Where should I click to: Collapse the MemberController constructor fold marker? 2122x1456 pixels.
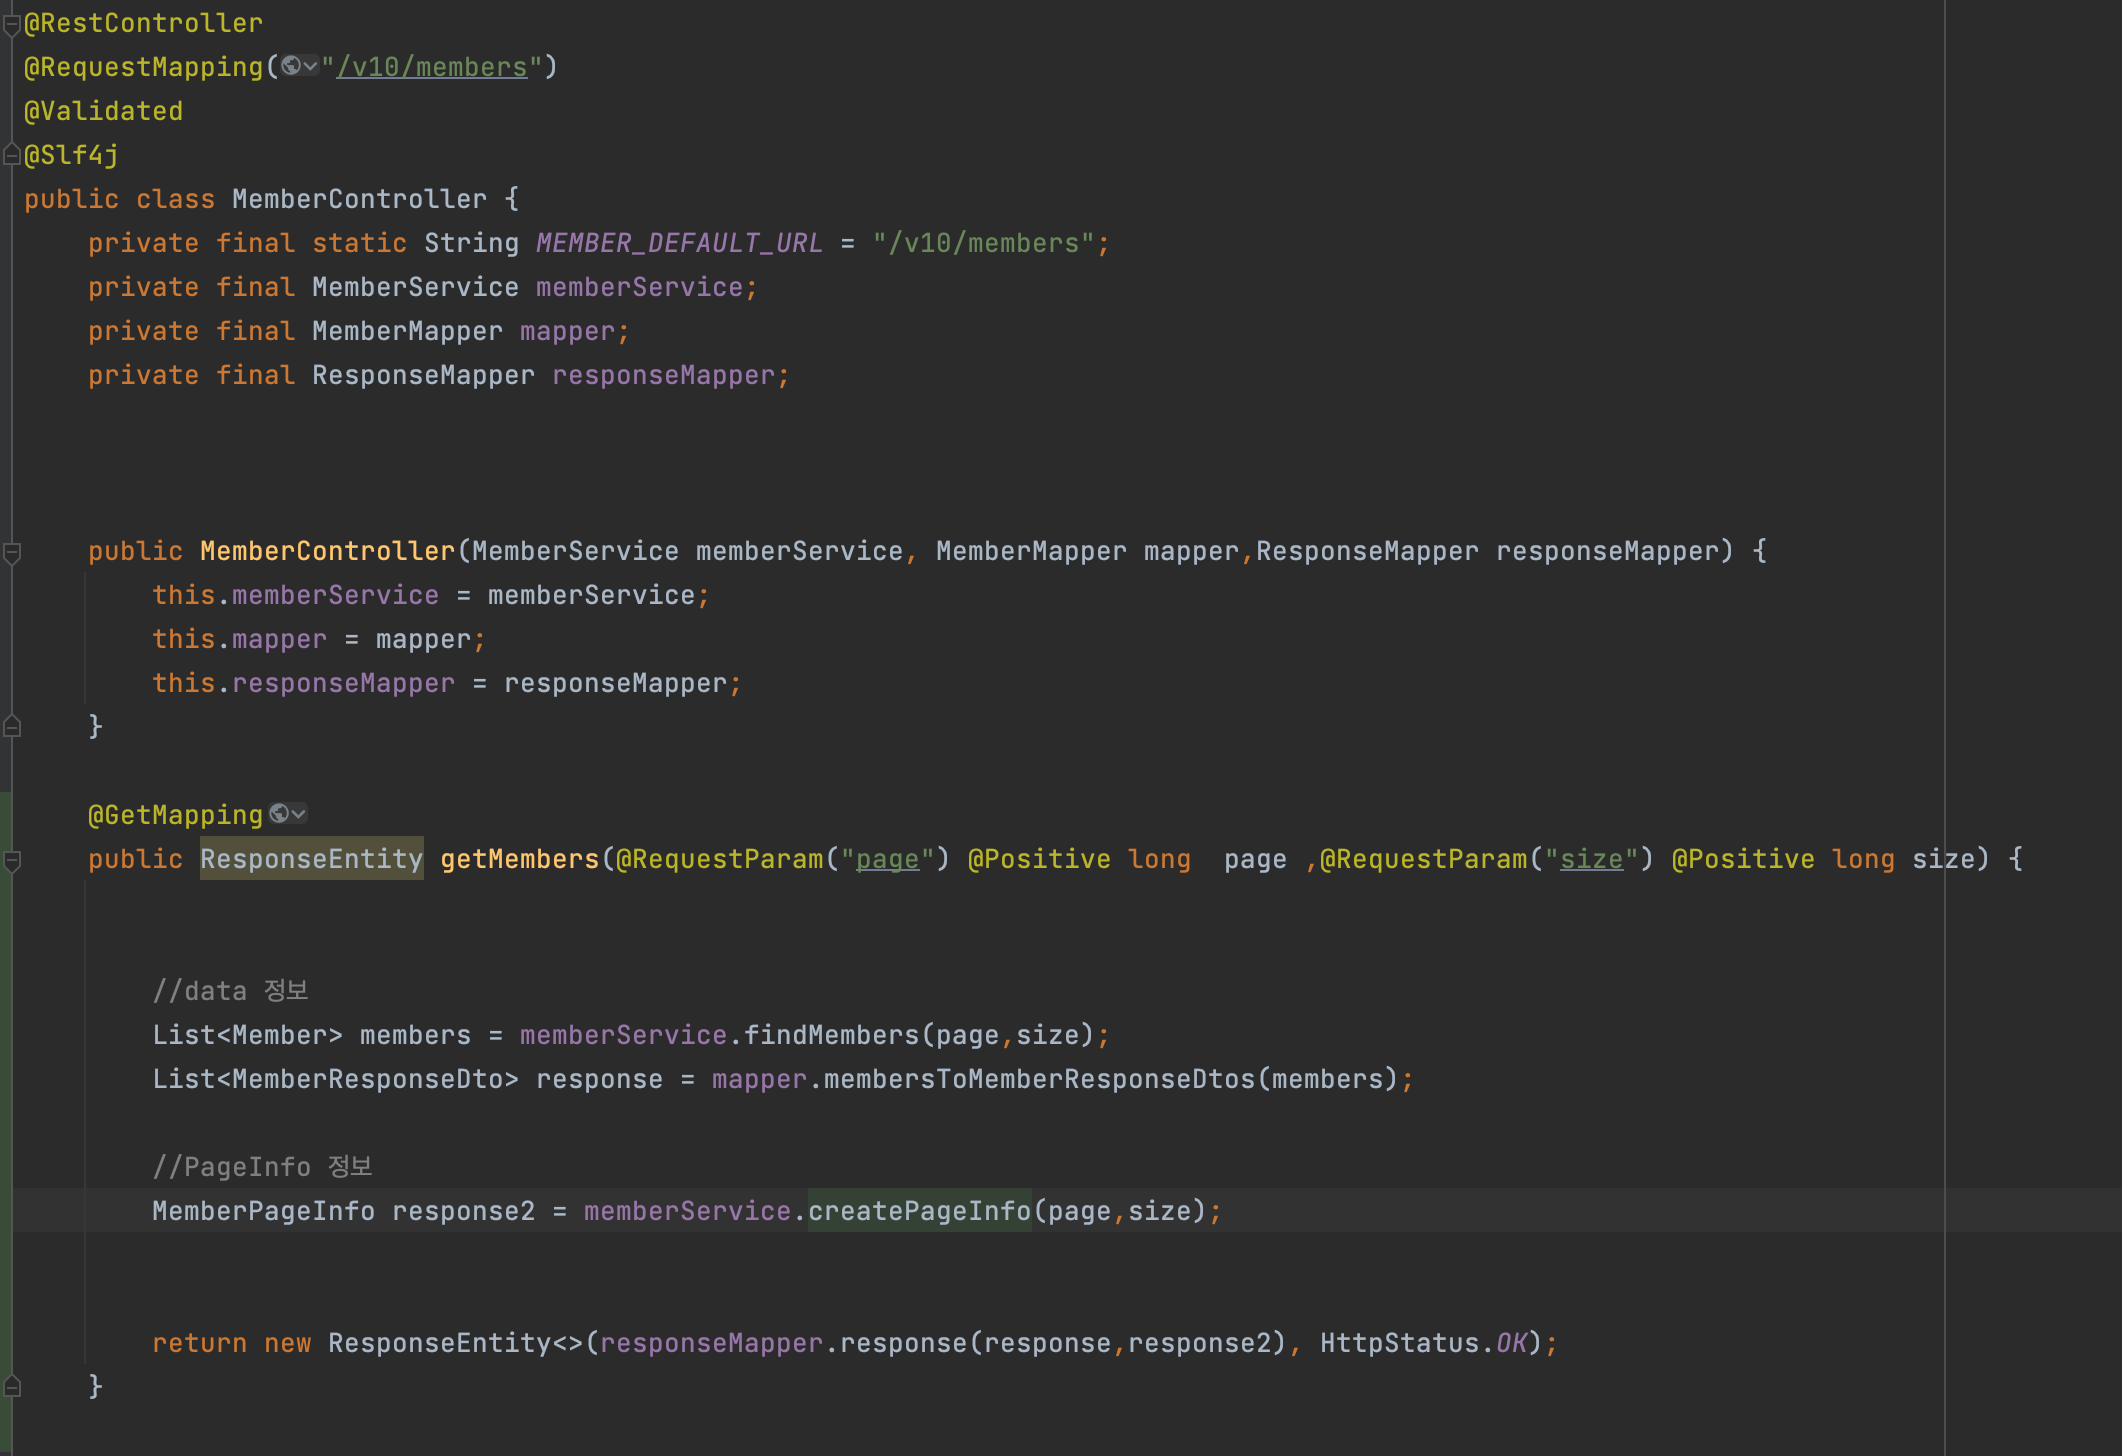(12, 552)
